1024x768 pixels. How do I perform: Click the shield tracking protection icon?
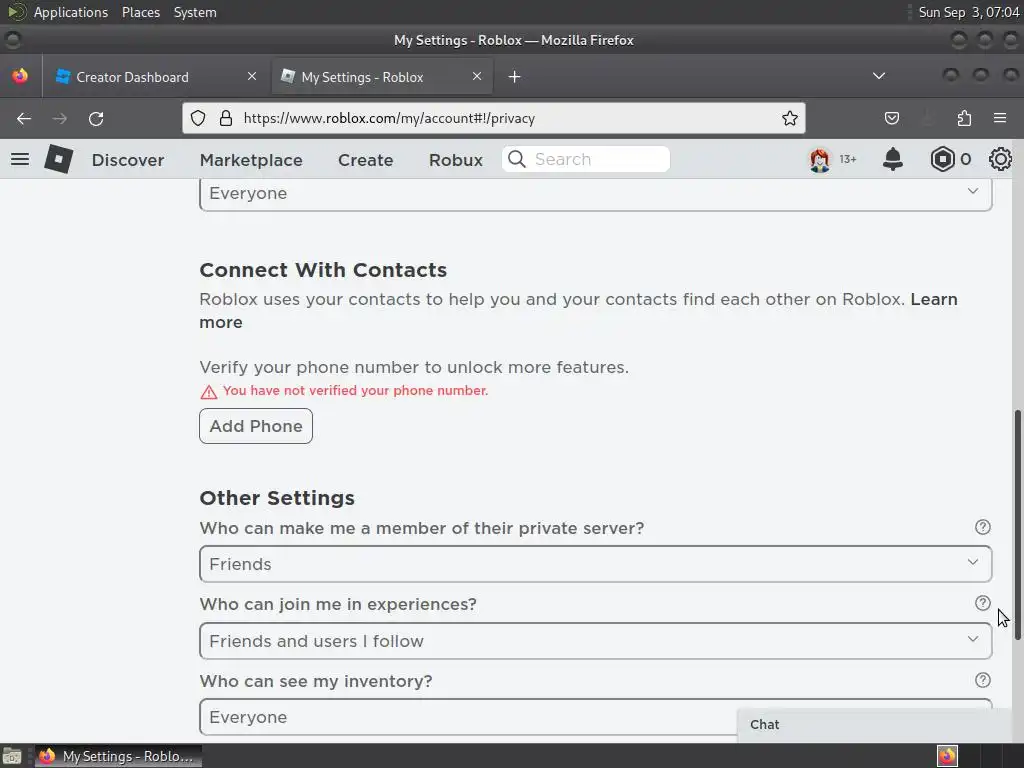point(198,118)
